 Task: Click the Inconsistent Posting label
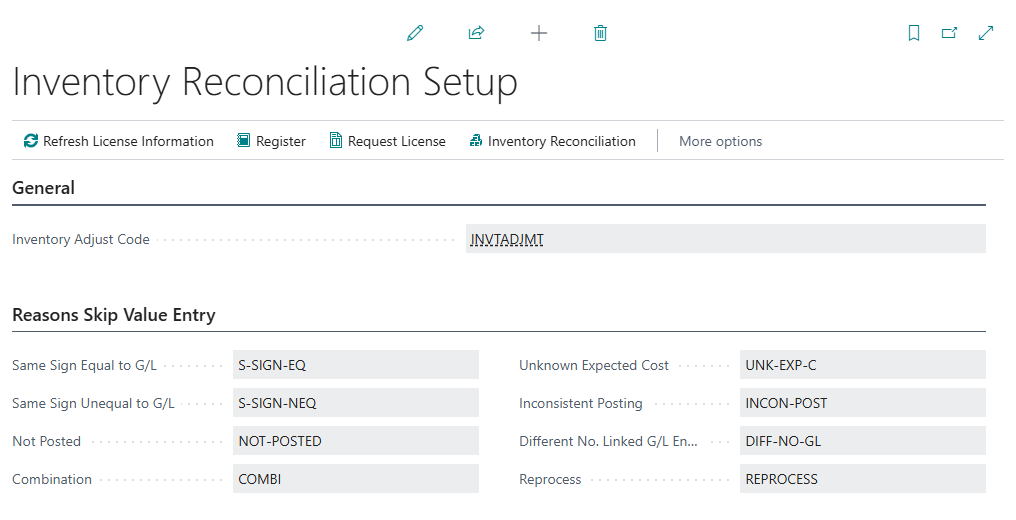click(x=581, y=403)
